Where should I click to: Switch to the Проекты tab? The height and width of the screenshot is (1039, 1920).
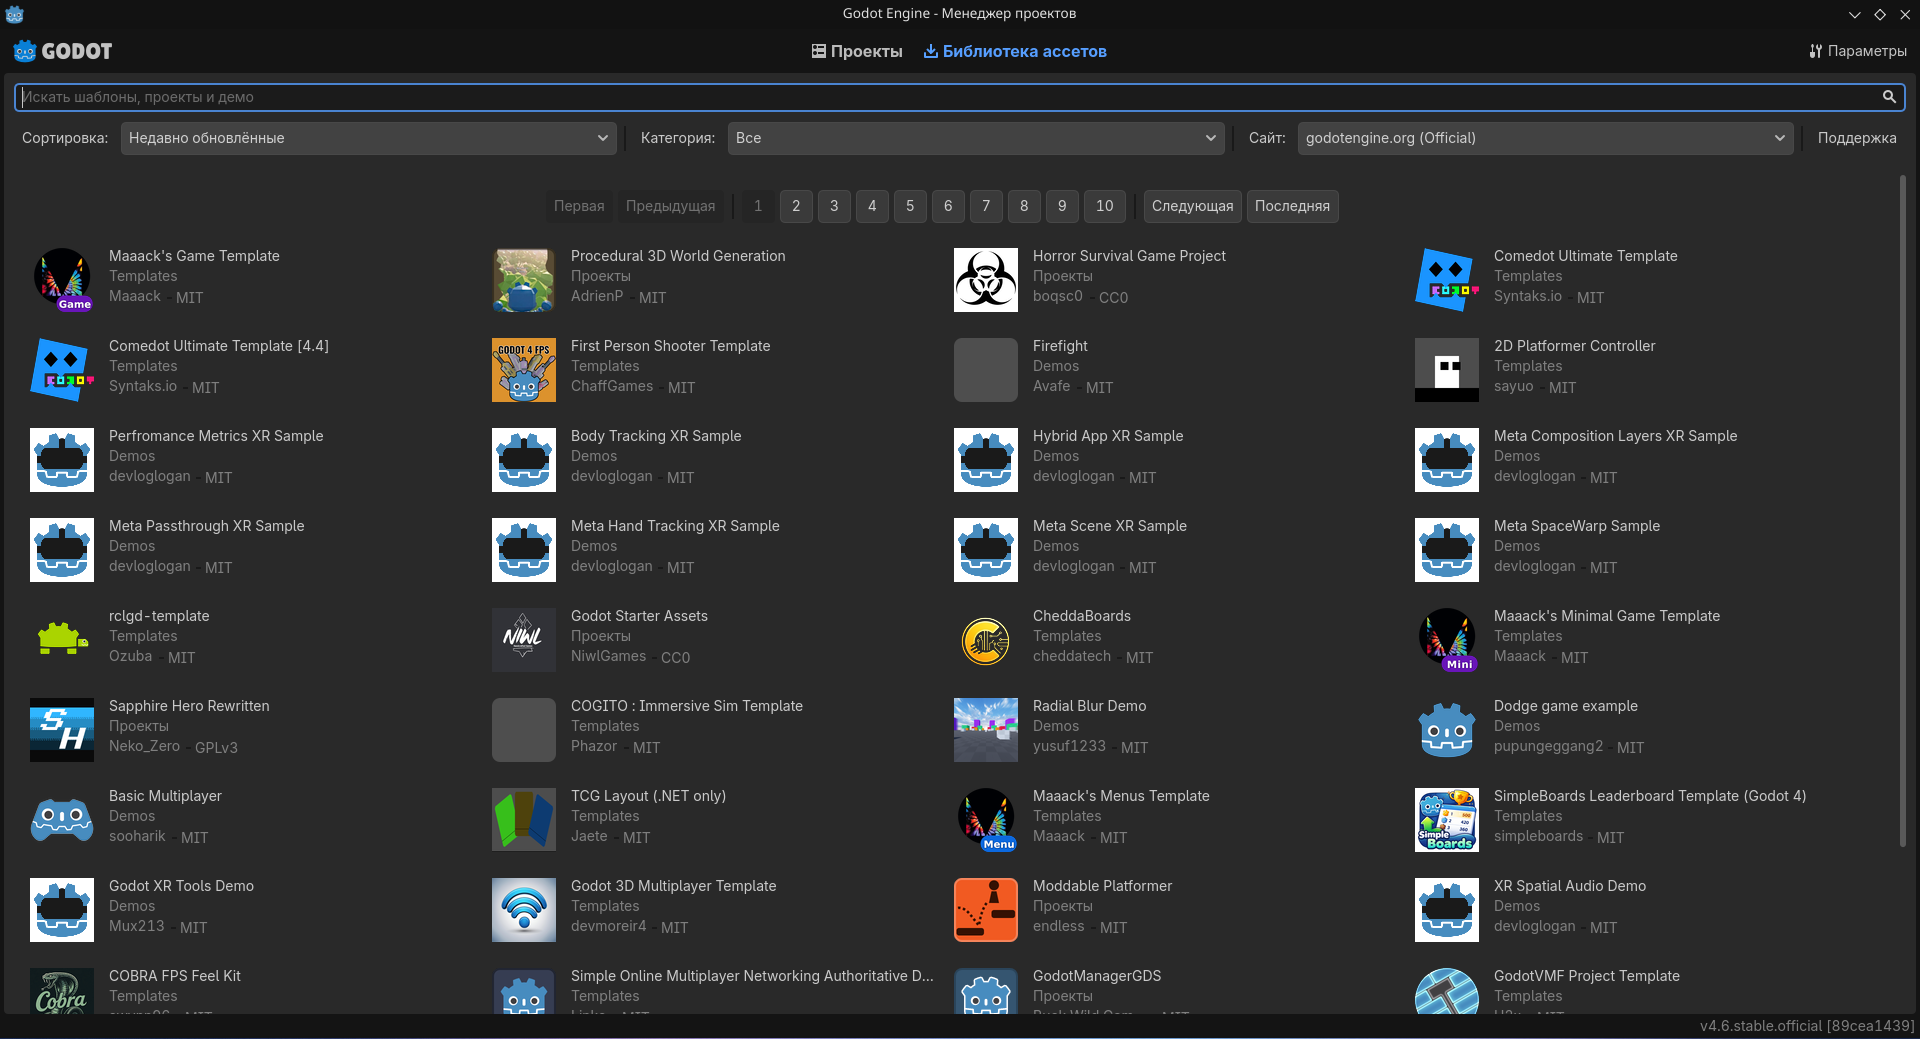[x=857, y=51]
